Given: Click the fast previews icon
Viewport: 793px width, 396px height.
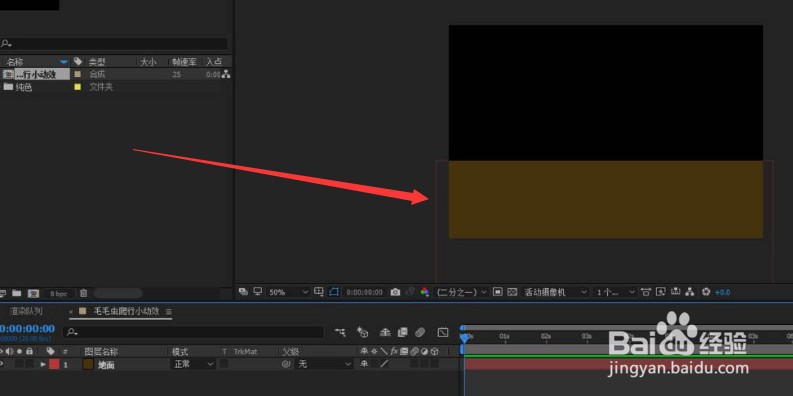Looking at the screenshot, I should pos(660,292).
